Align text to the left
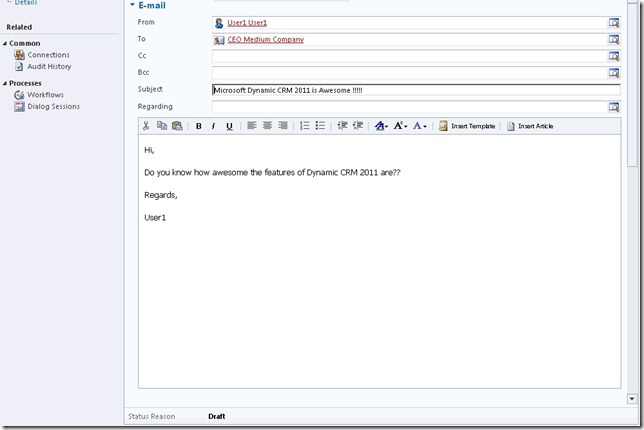The height and width of the screenshot is (430, 644). pos(252,126)
